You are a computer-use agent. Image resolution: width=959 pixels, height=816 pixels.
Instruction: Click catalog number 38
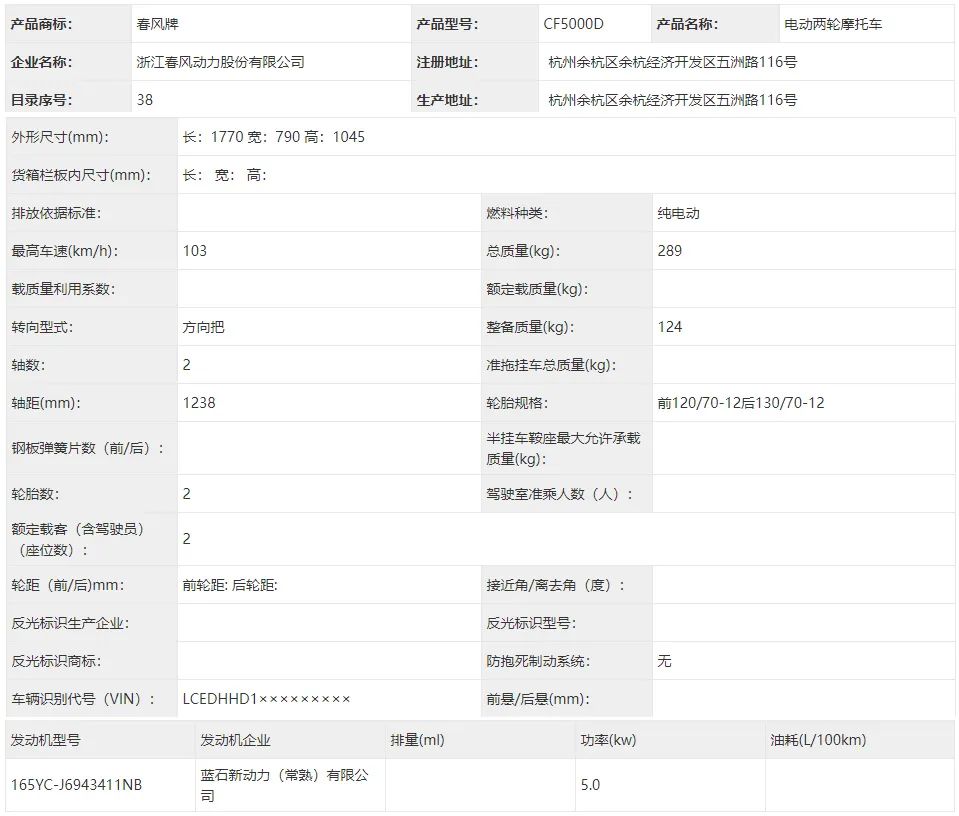click(x=145, y=100)
